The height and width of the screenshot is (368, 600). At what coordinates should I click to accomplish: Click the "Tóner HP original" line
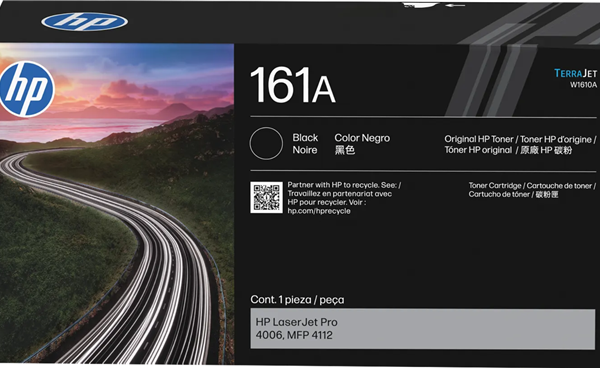click(x=508, y=150)
